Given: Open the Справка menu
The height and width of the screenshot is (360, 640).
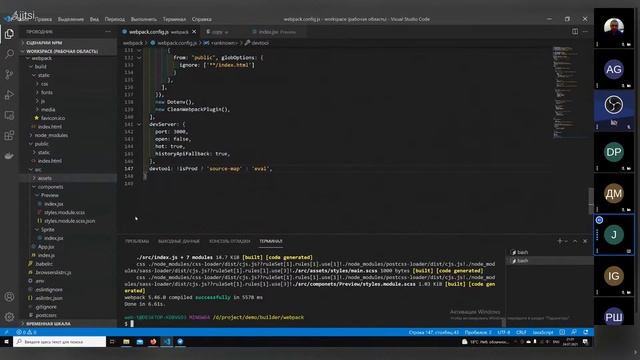Looking at the screenshot, I should pyautogui.click(x=202, y=19).
